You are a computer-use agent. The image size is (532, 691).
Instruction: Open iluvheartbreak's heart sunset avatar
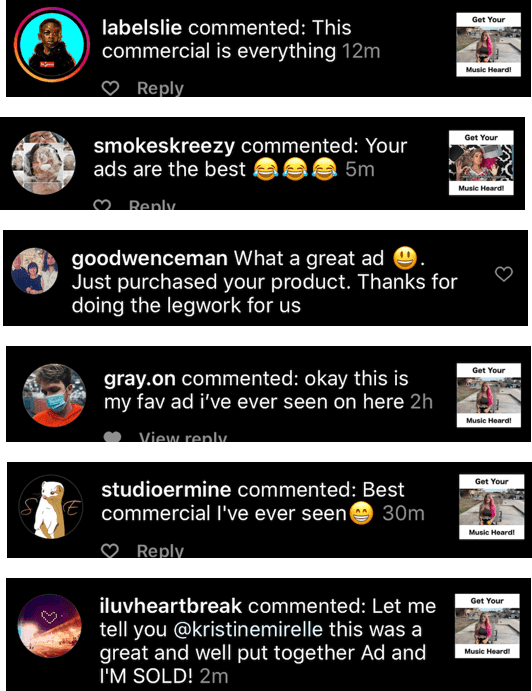(x=49, y=626)
